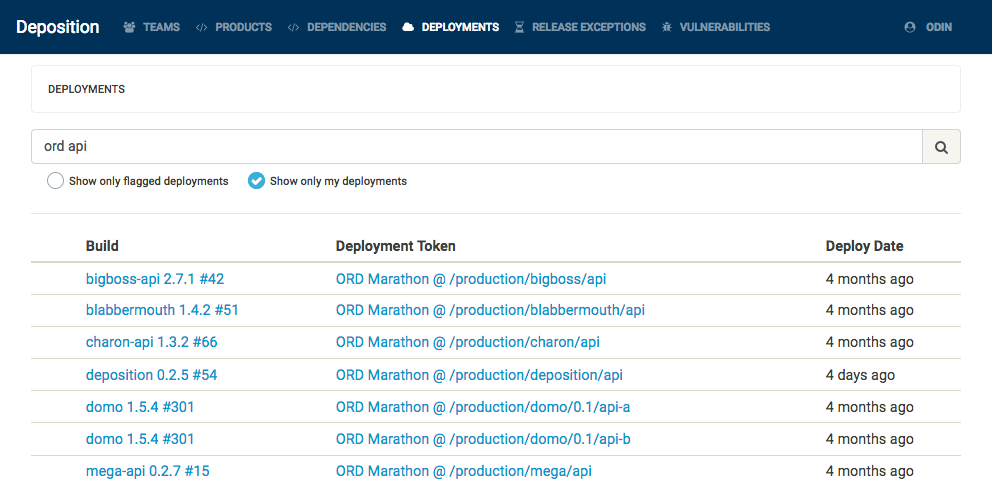Viewport: 992px width, 493px height.
Task: Open the Products menu item
Action: (x=234, y=27)
